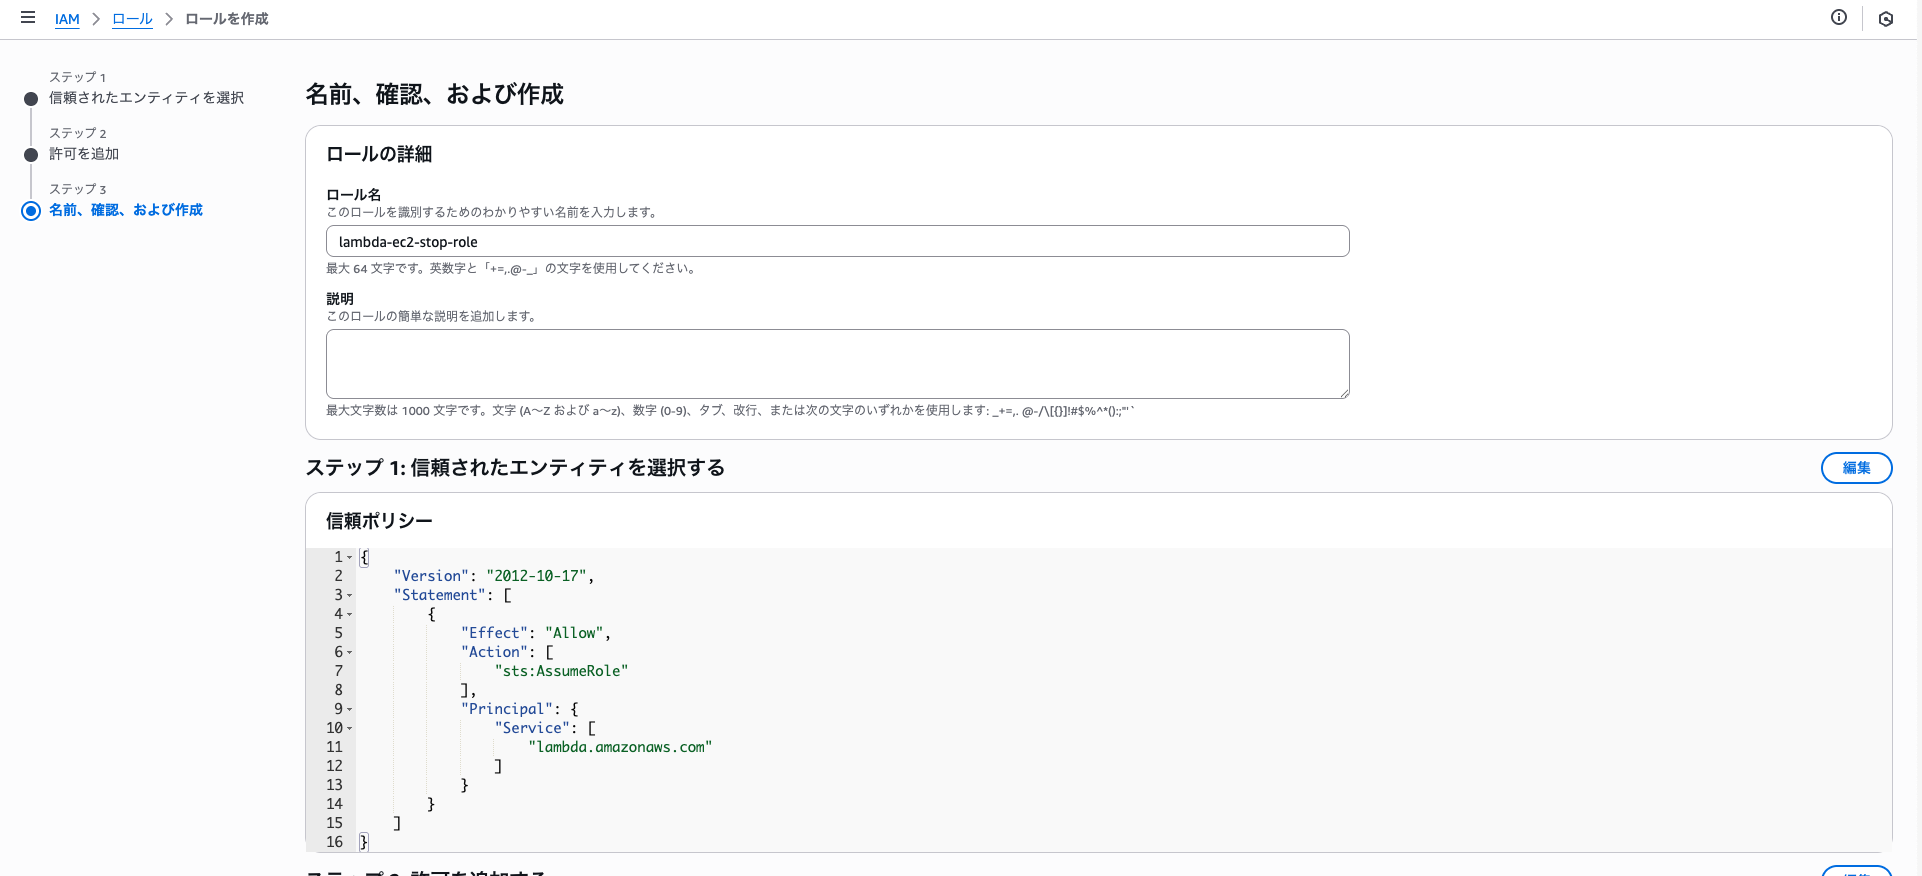Viewport: 1922px width, 876px height.
Task: Open 信頼されたエンティティを選択 step
Action: point(146,98)
